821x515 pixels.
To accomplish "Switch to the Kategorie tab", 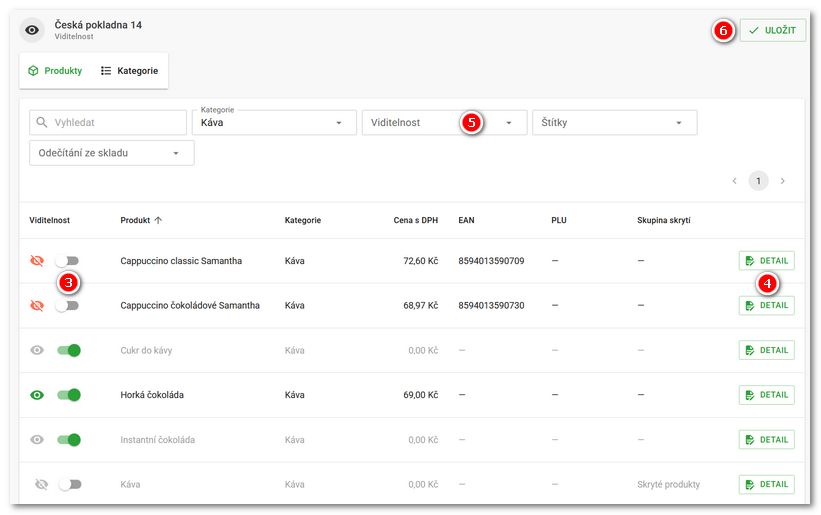I will tap(129, 71).
